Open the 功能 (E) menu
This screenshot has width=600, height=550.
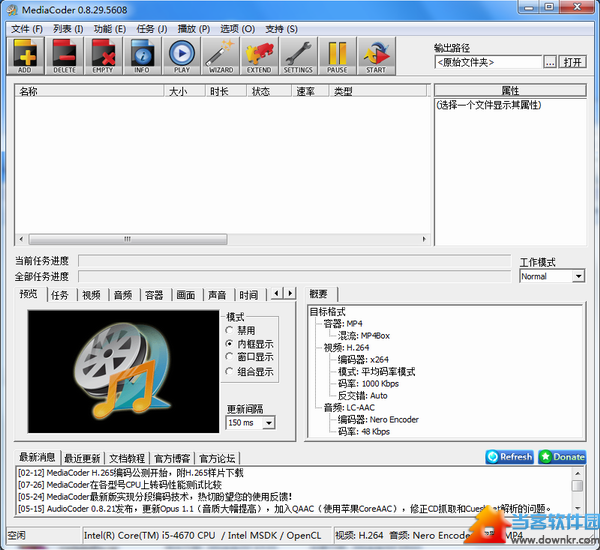coord(110,29)
